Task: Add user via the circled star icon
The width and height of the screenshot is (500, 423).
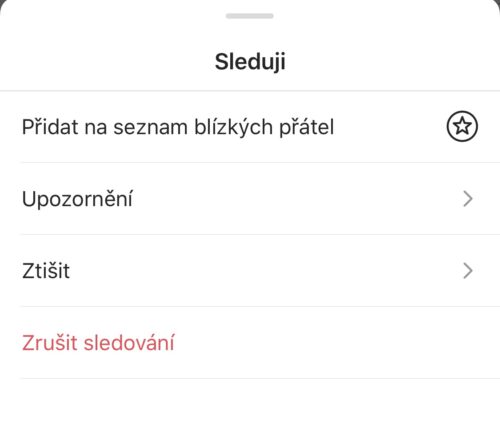Action: click(462, 126)
